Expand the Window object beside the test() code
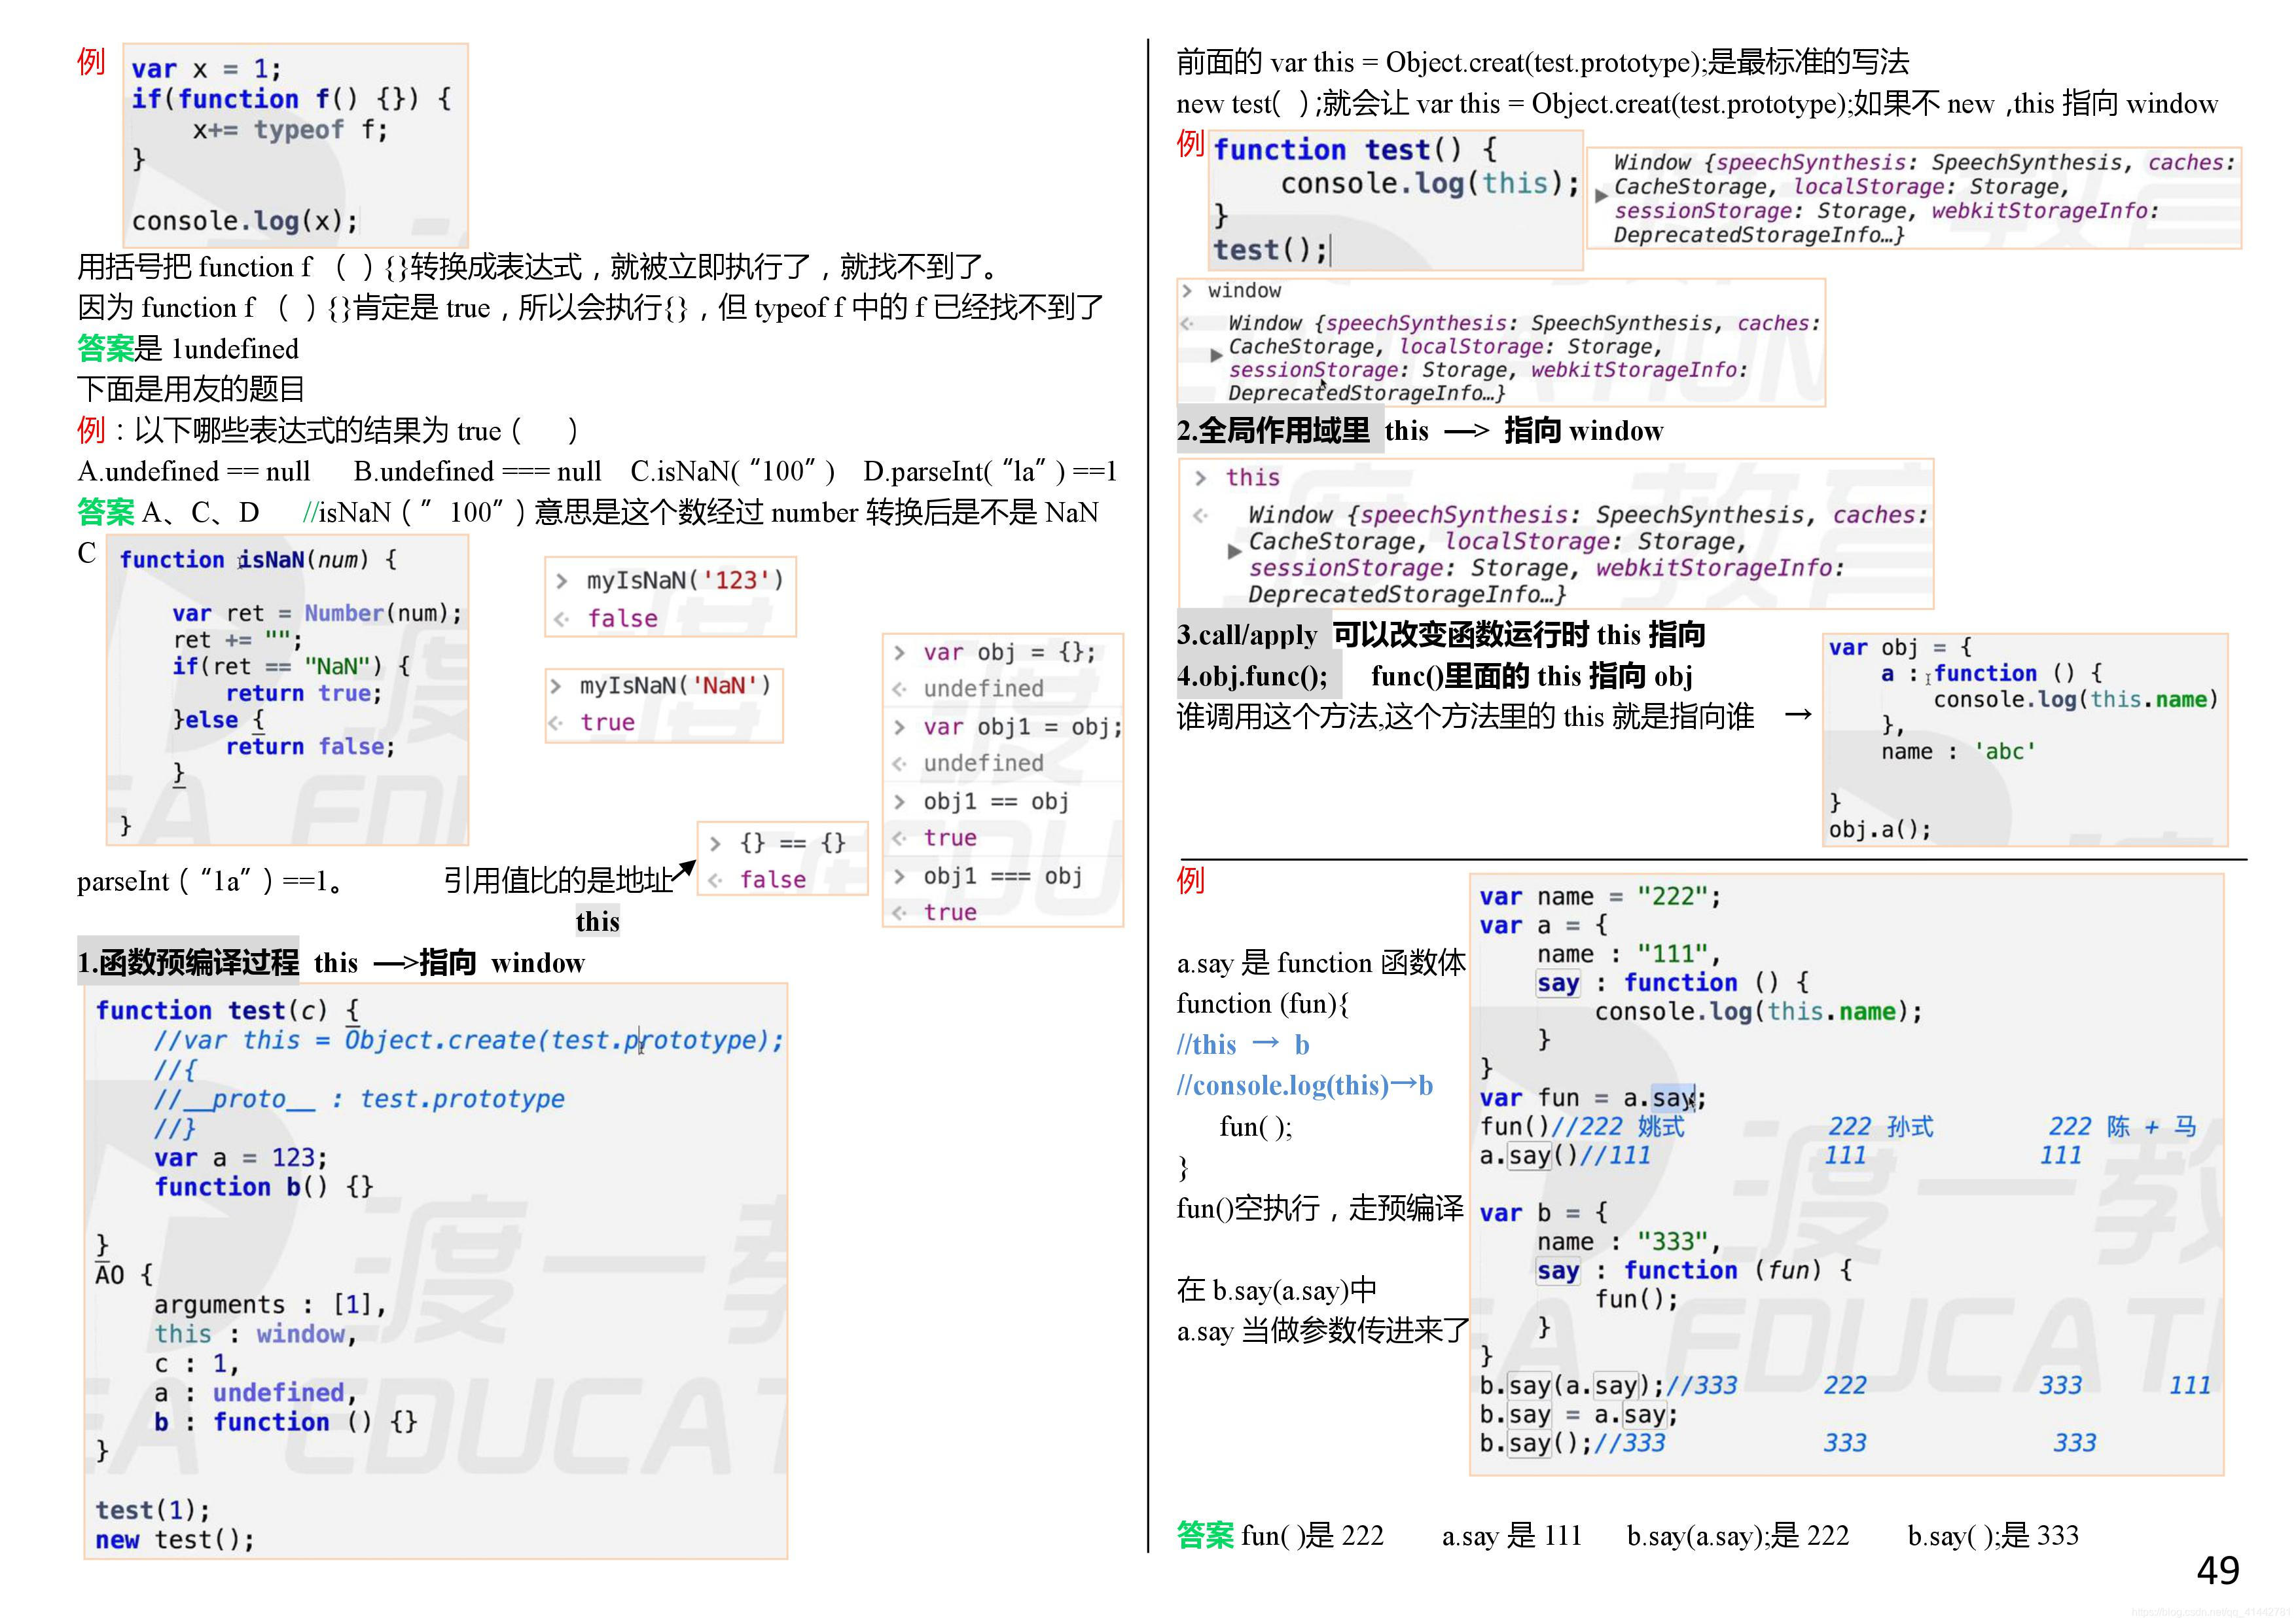The image size is (2296, 1624). click(x=1601, y=196)
